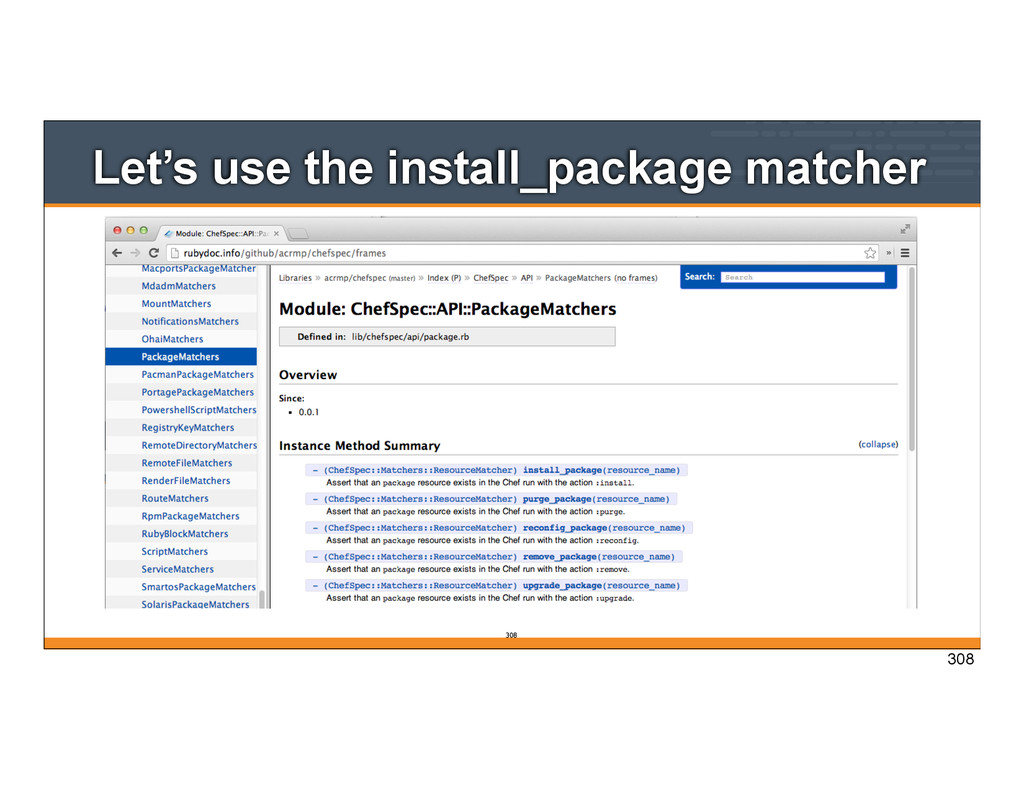1024x791 pixels.
Task: Click ResourceMatcher return type for install_package
Action: pyautogui.click(x=420, y=470)
